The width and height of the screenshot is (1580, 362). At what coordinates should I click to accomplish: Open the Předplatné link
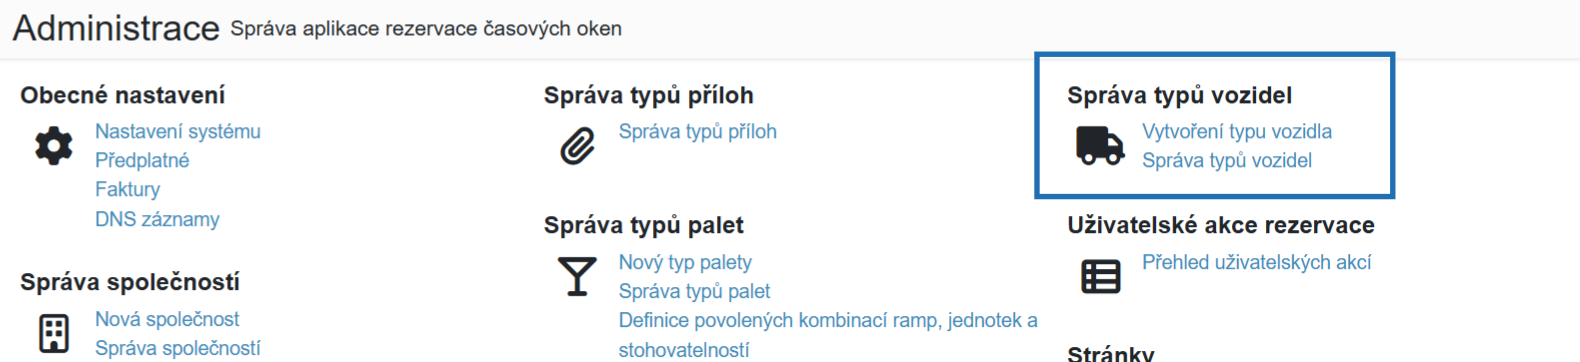pyautogui.click(x=142, y=160)
